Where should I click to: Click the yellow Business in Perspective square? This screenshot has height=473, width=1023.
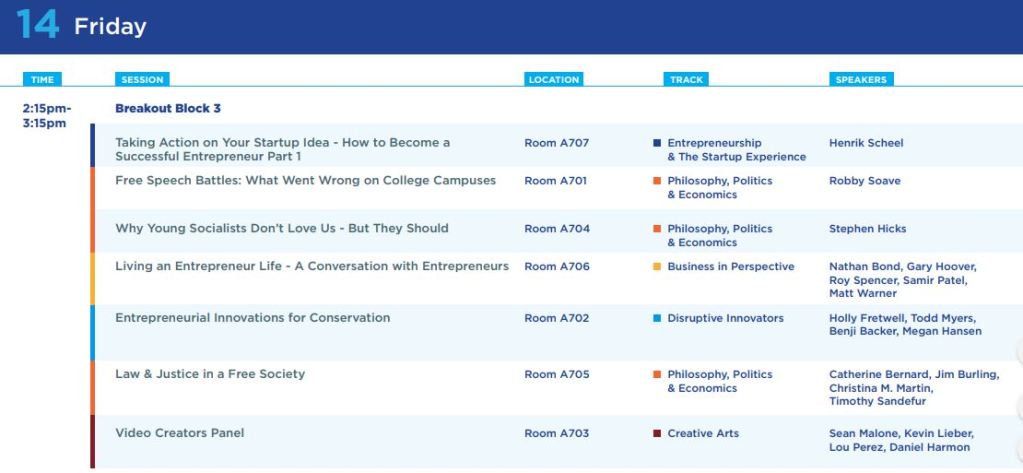coord(657,266)
